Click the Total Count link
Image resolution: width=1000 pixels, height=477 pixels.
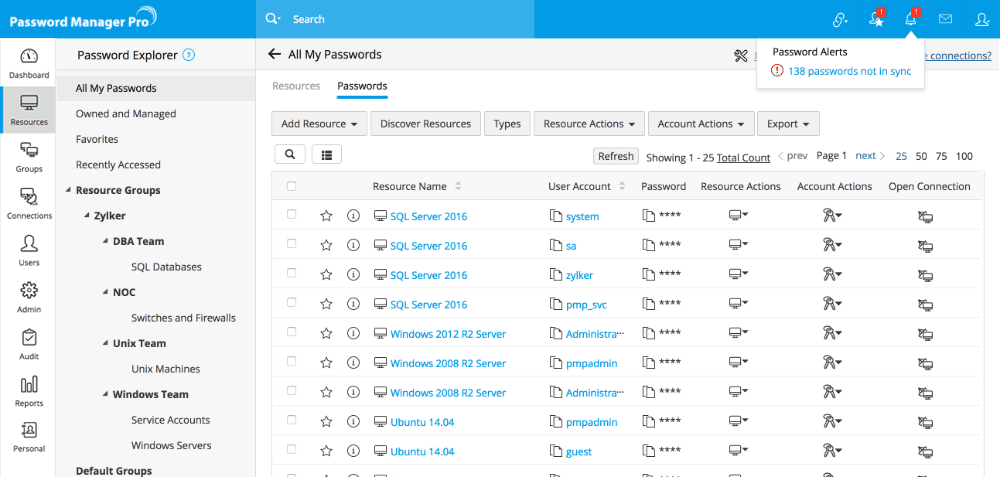(744, 157)
